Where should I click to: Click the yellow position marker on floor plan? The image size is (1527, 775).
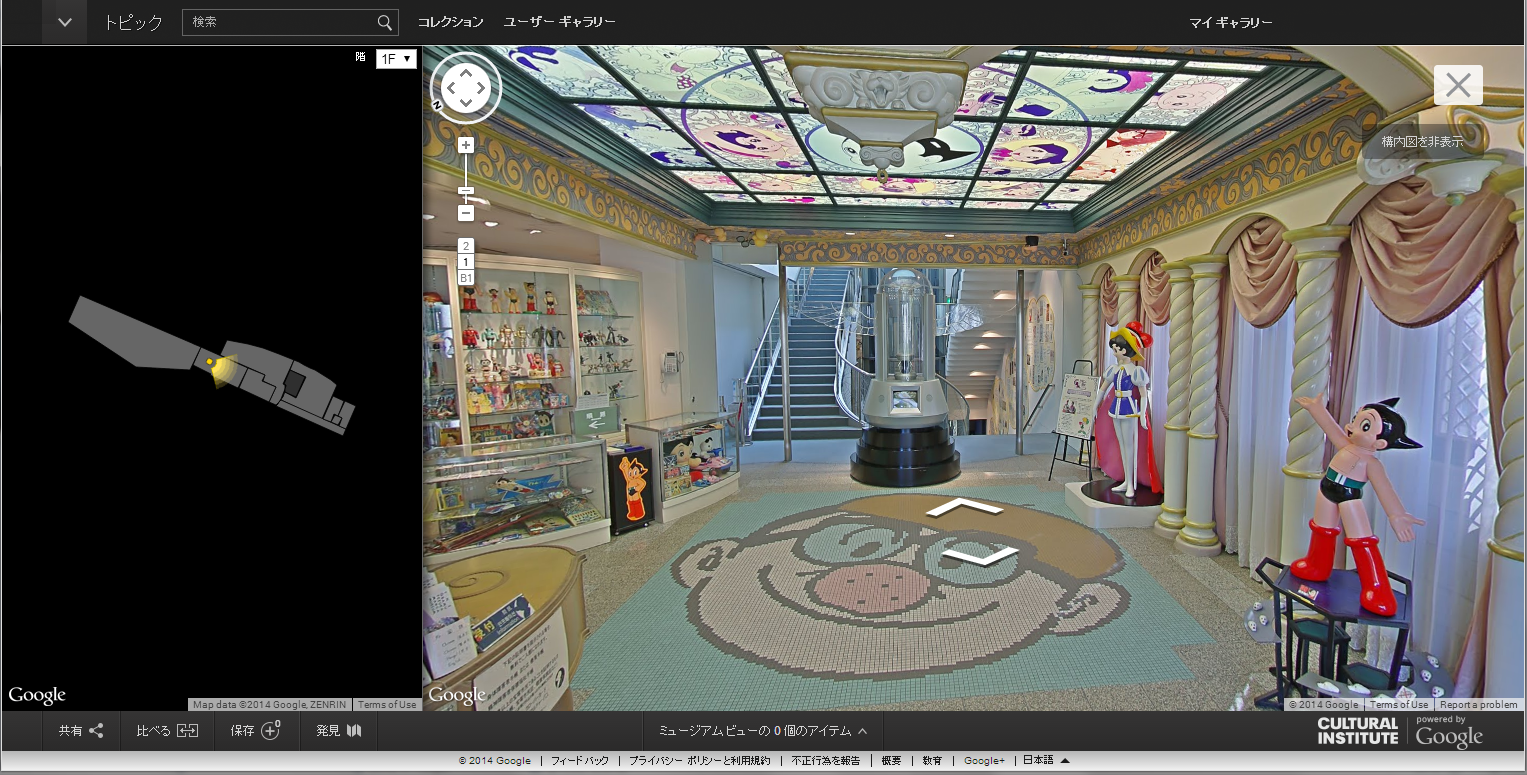[209, 362]
